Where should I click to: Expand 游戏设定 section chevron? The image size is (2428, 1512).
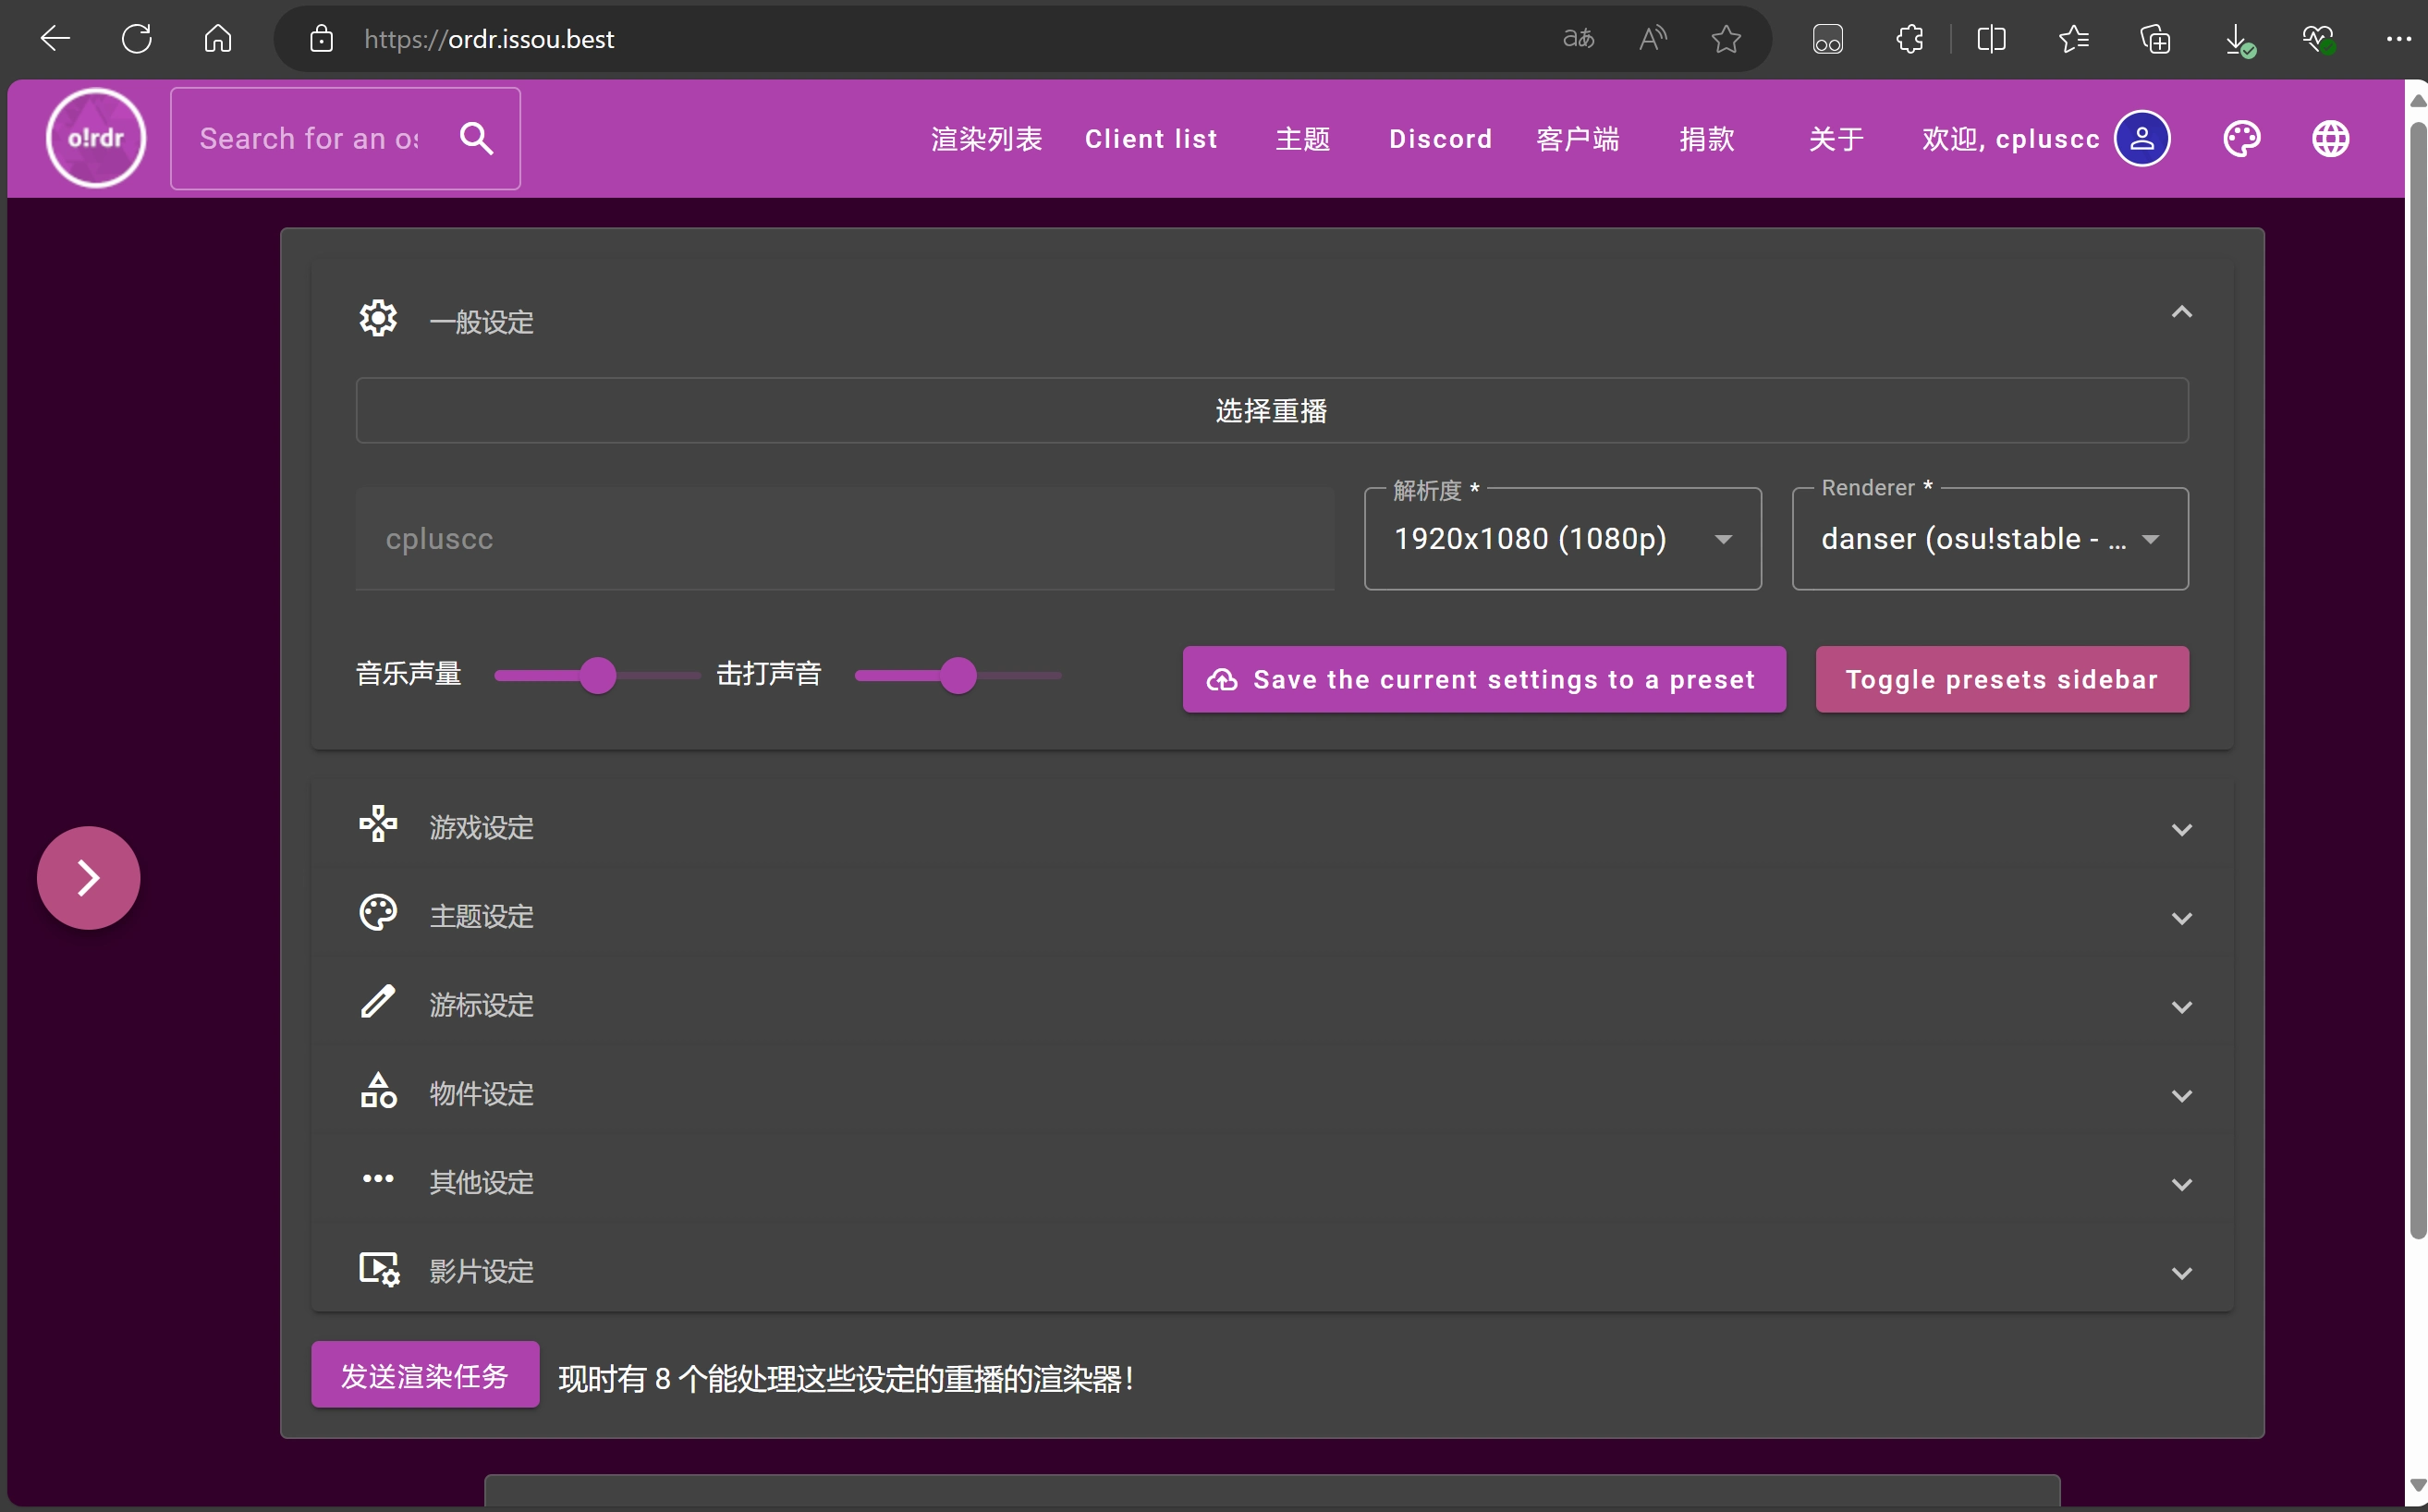coord(2181,830)
